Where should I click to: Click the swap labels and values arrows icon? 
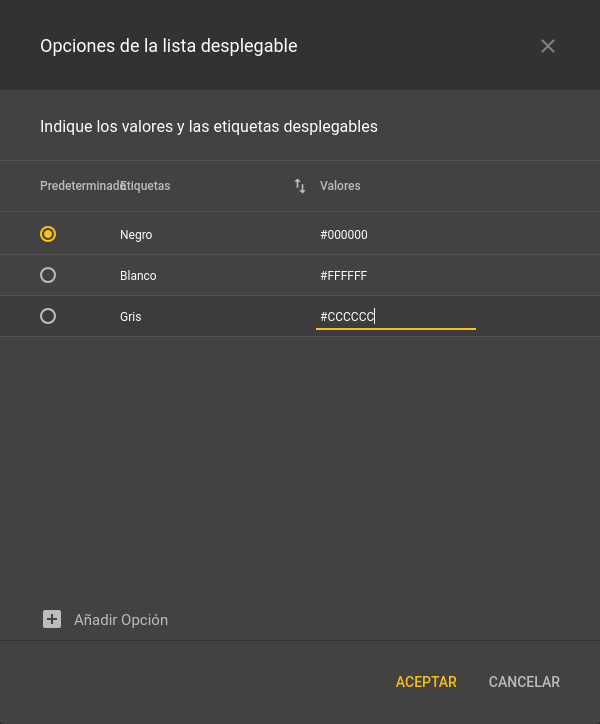tap(300, 186)
